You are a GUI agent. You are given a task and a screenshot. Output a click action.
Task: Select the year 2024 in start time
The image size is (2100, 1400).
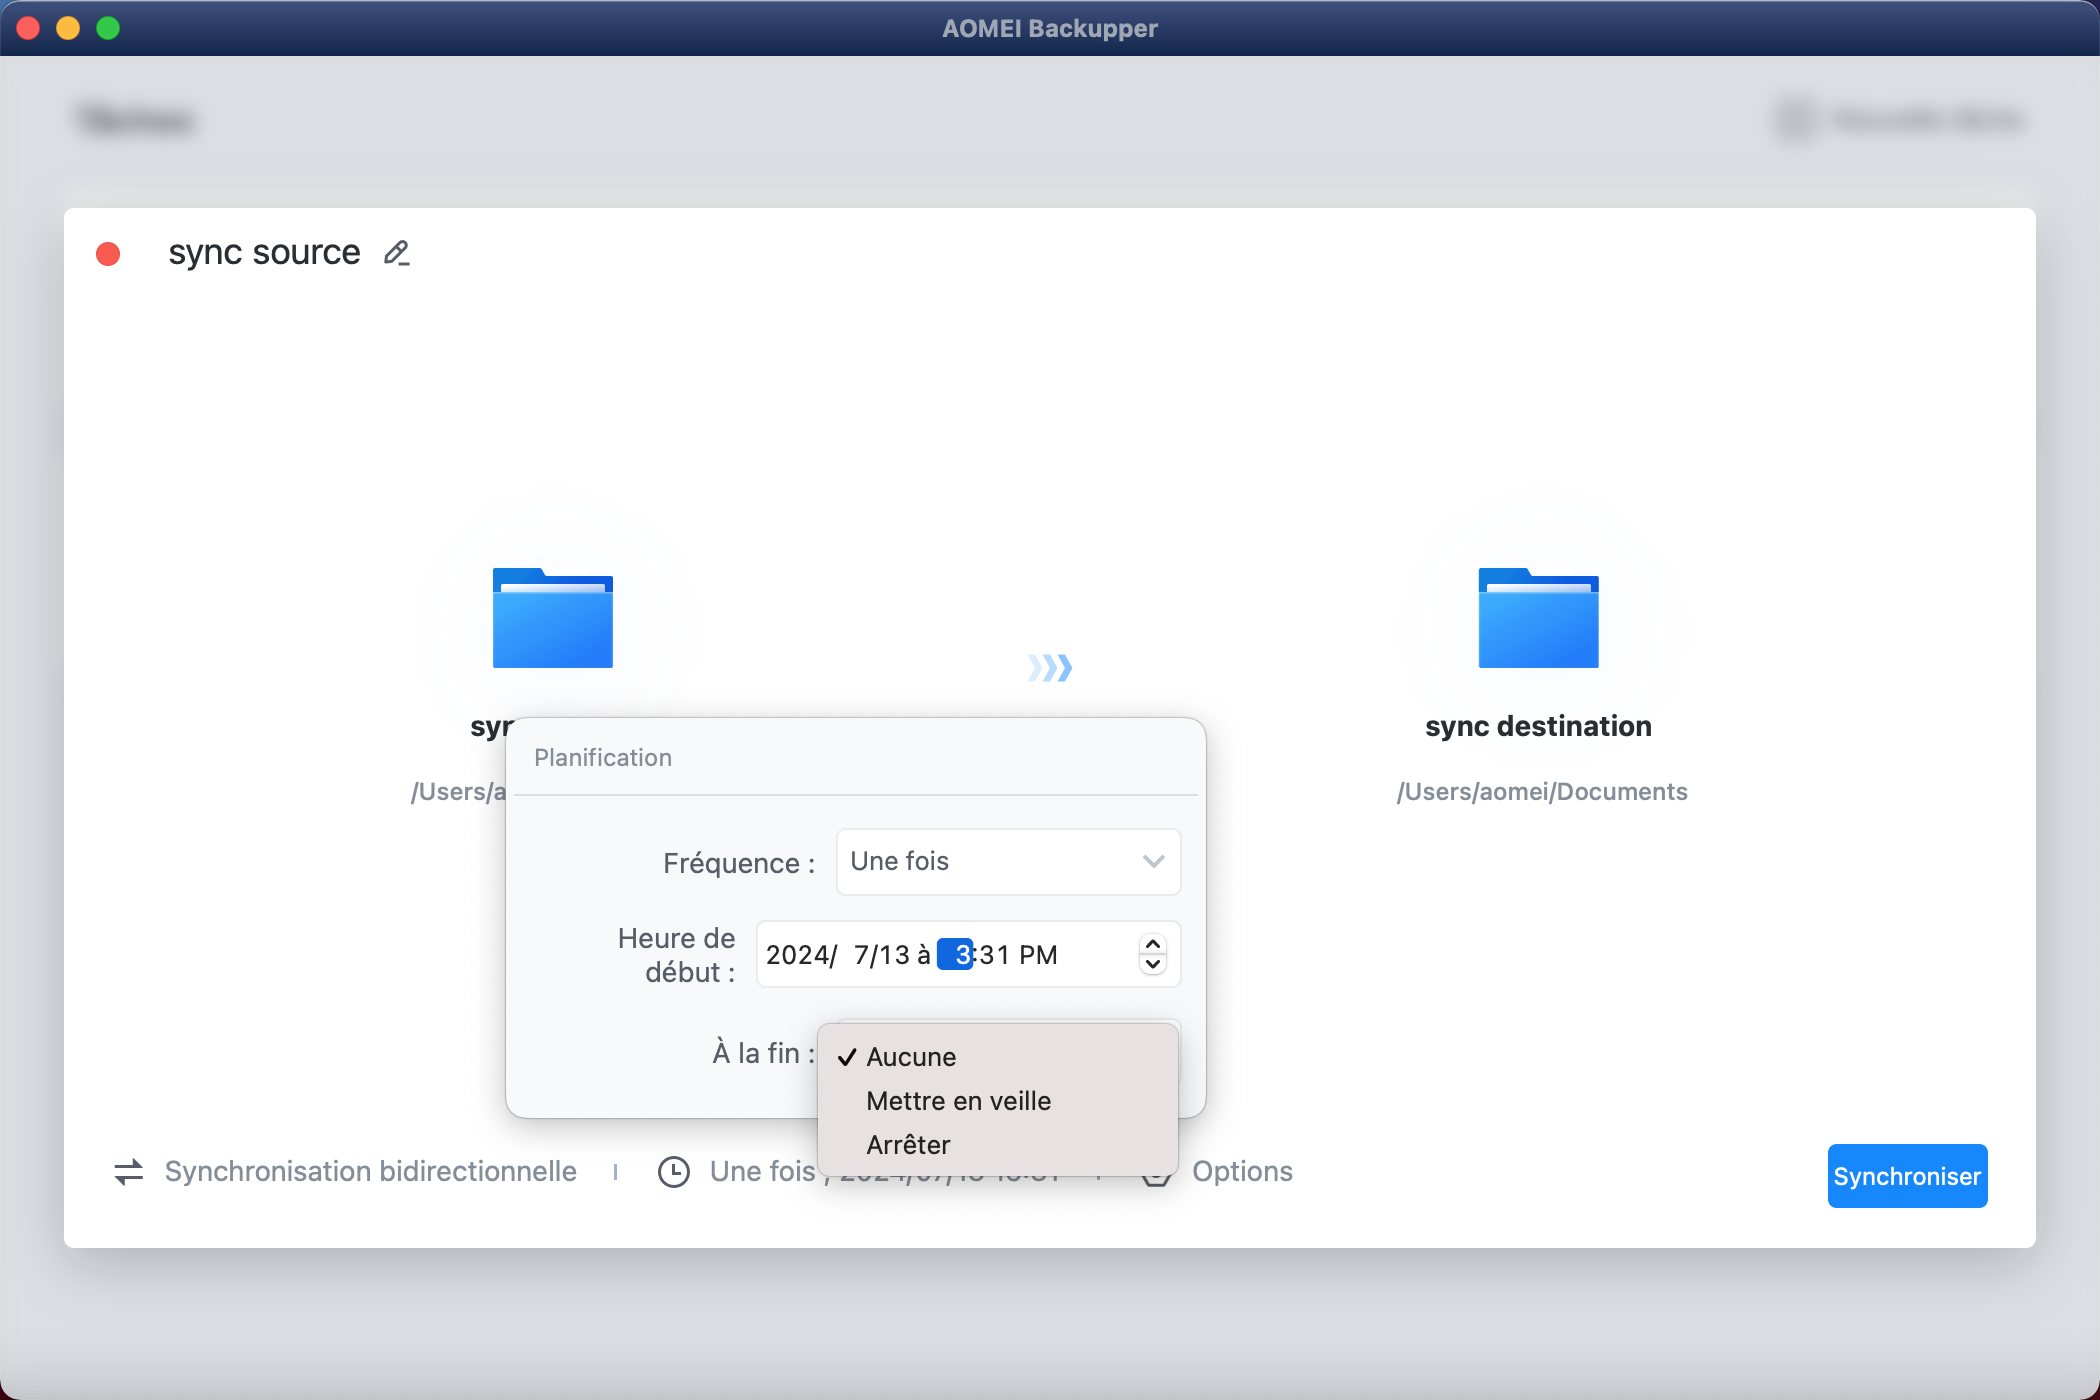tap(796, 955)
